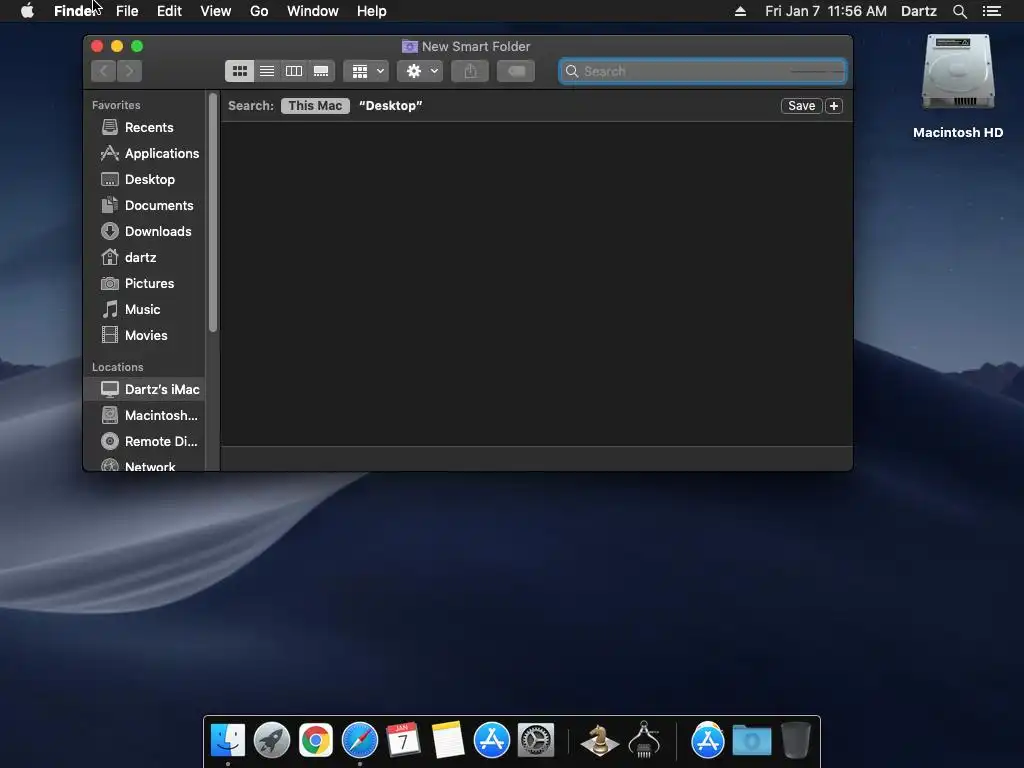Open System Preferences from the Dock

pyautogui.click(x=536, y=741)
